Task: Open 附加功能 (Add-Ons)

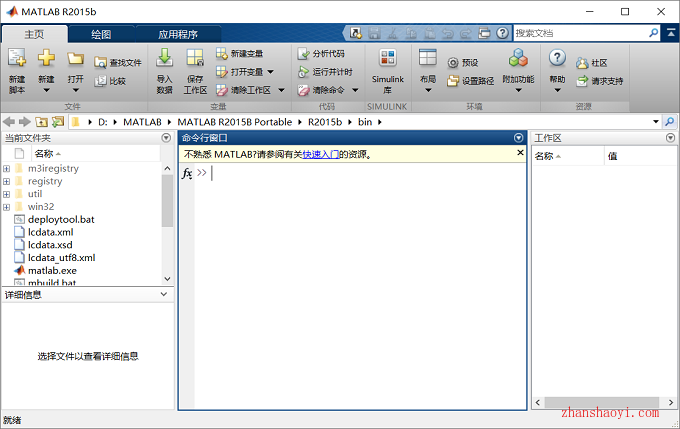Action: click(518, 71)
